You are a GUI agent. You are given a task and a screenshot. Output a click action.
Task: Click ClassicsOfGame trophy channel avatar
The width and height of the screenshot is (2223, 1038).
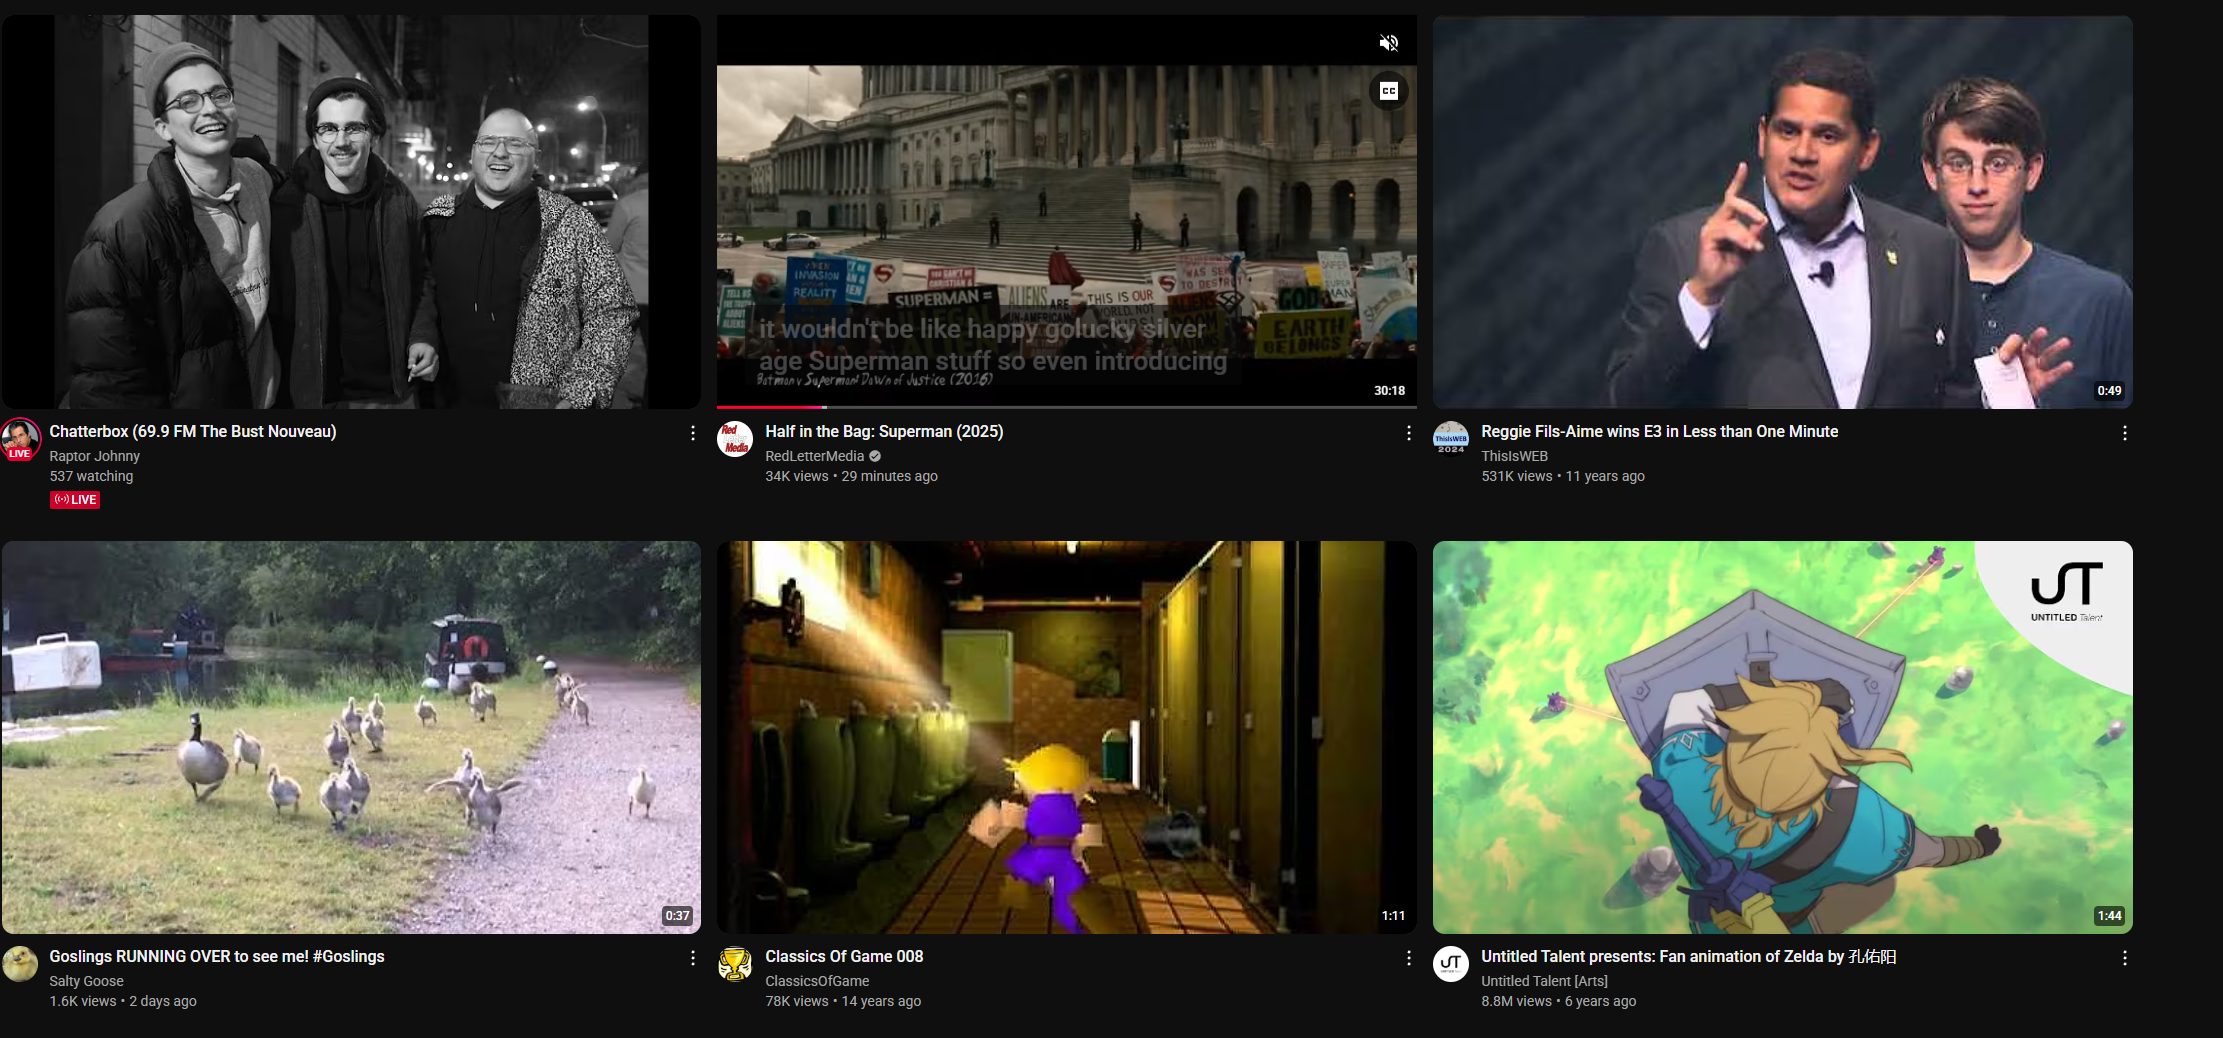click(735, 964)
